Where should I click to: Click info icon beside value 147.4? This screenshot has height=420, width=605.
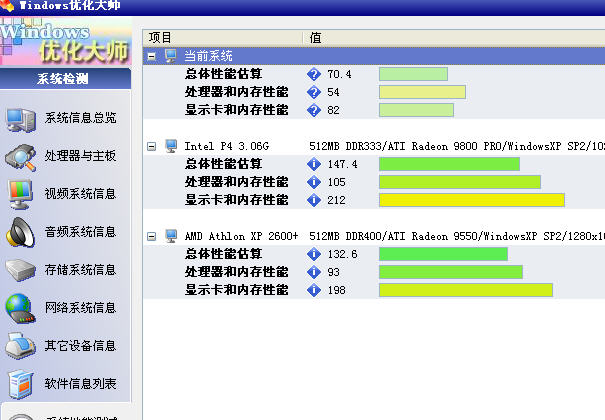[314, 164]
